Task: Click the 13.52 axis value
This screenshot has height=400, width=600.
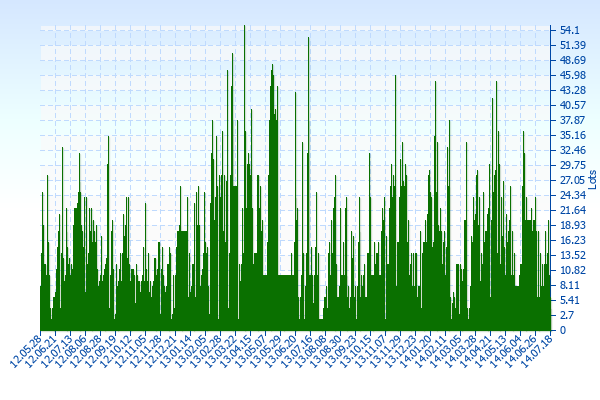Action: 573,255
